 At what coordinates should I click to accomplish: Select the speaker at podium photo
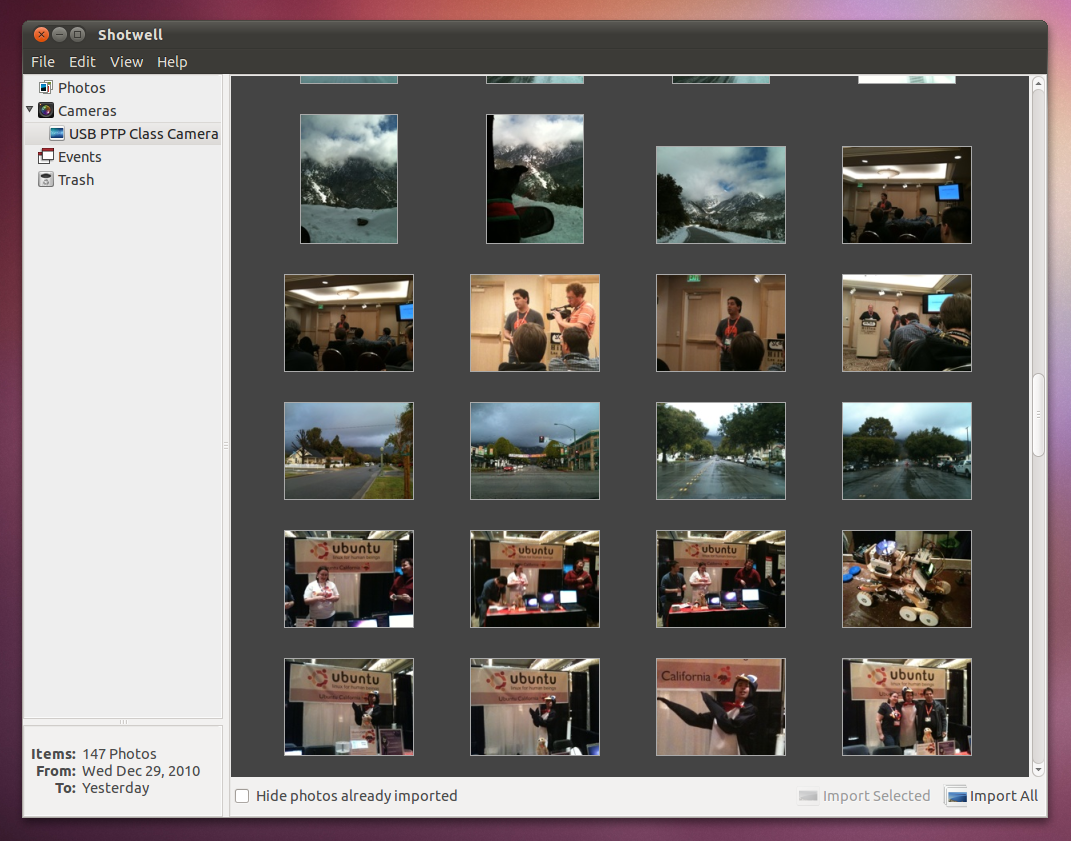pos(906,323)
